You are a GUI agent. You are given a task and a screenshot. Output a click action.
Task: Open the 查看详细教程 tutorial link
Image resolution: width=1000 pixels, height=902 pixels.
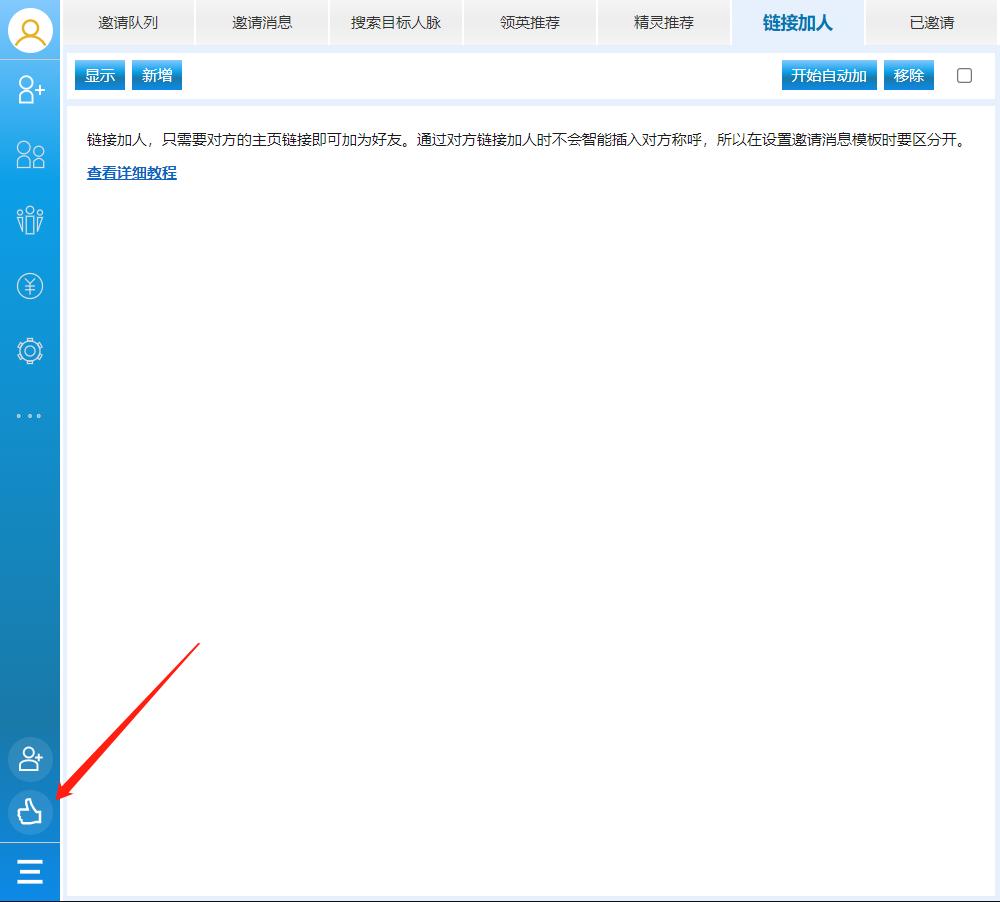(x=130, y=172)
